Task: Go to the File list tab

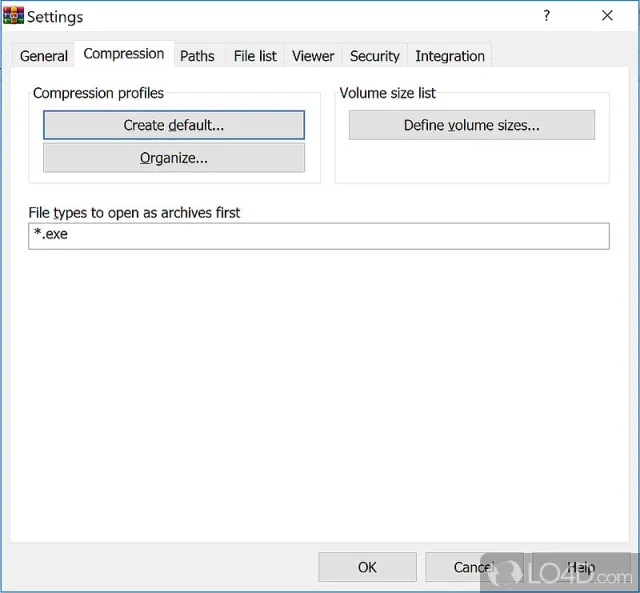Action: (x=255, y=56)
